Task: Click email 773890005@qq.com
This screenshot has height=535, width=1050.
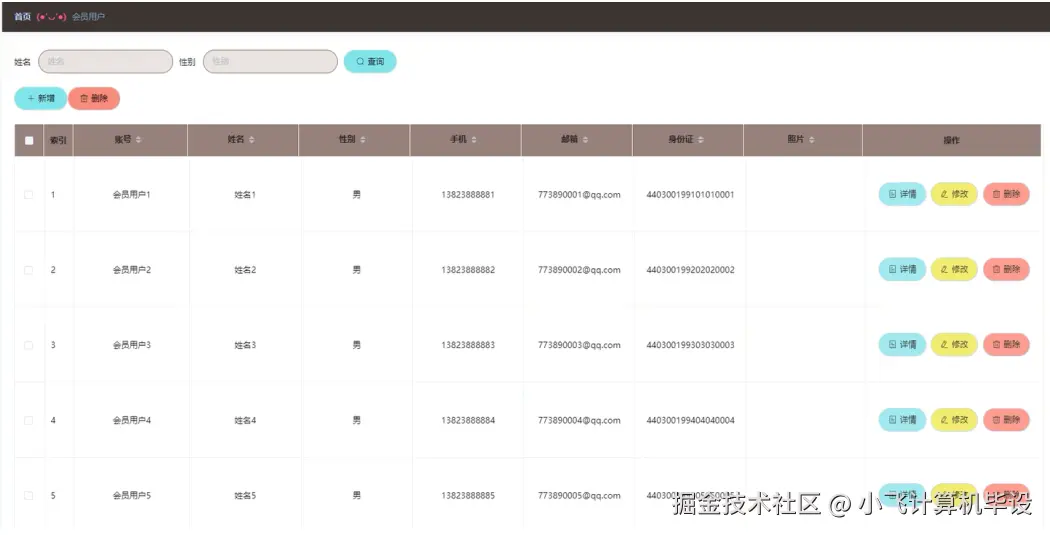Action: 579,495
